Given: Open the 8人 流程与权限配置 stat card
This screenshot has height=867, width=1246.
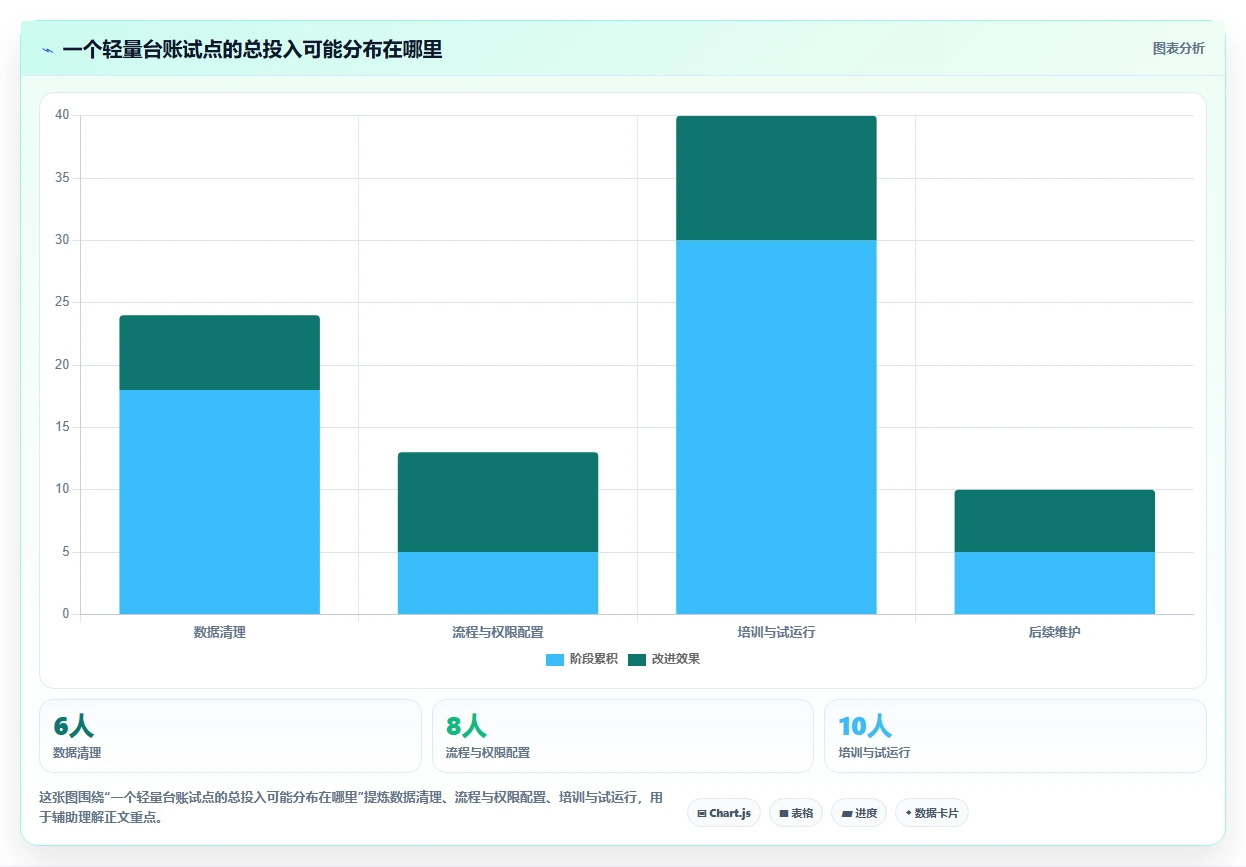Looking at the screenshot, I should click(623, 736).
